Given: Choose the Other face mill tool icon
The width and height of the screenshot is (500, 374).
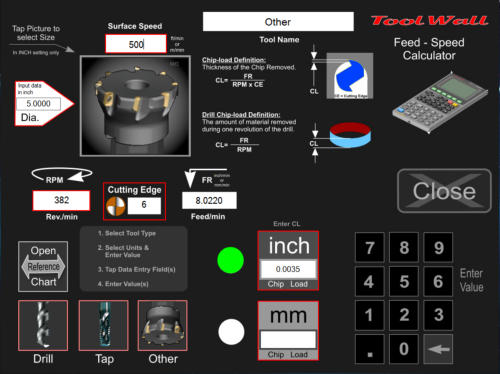Looking at the screenshot, I should pyautogui.click(x=163, y=325).
